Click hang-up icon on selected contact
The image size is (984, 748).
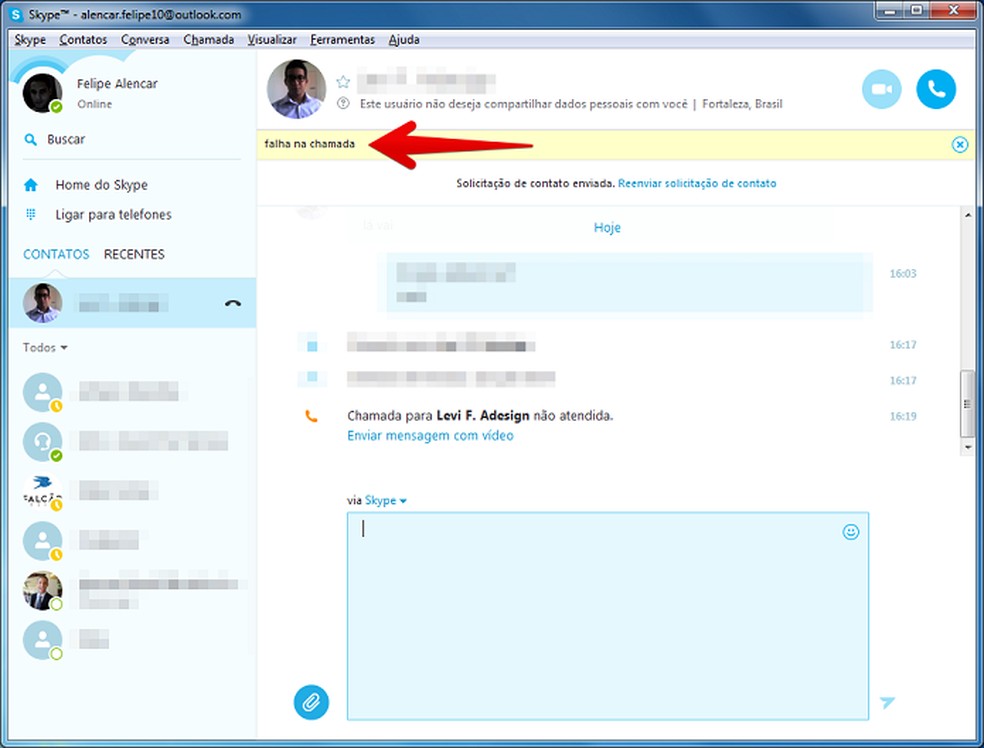click(233, 304)
